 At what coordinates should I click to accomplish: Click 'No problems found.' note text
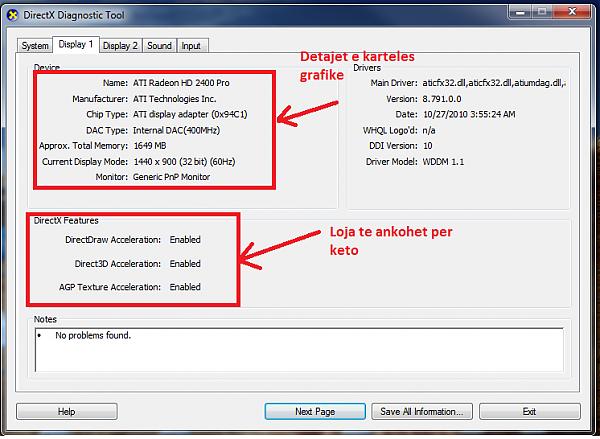(x=93, y=336)
